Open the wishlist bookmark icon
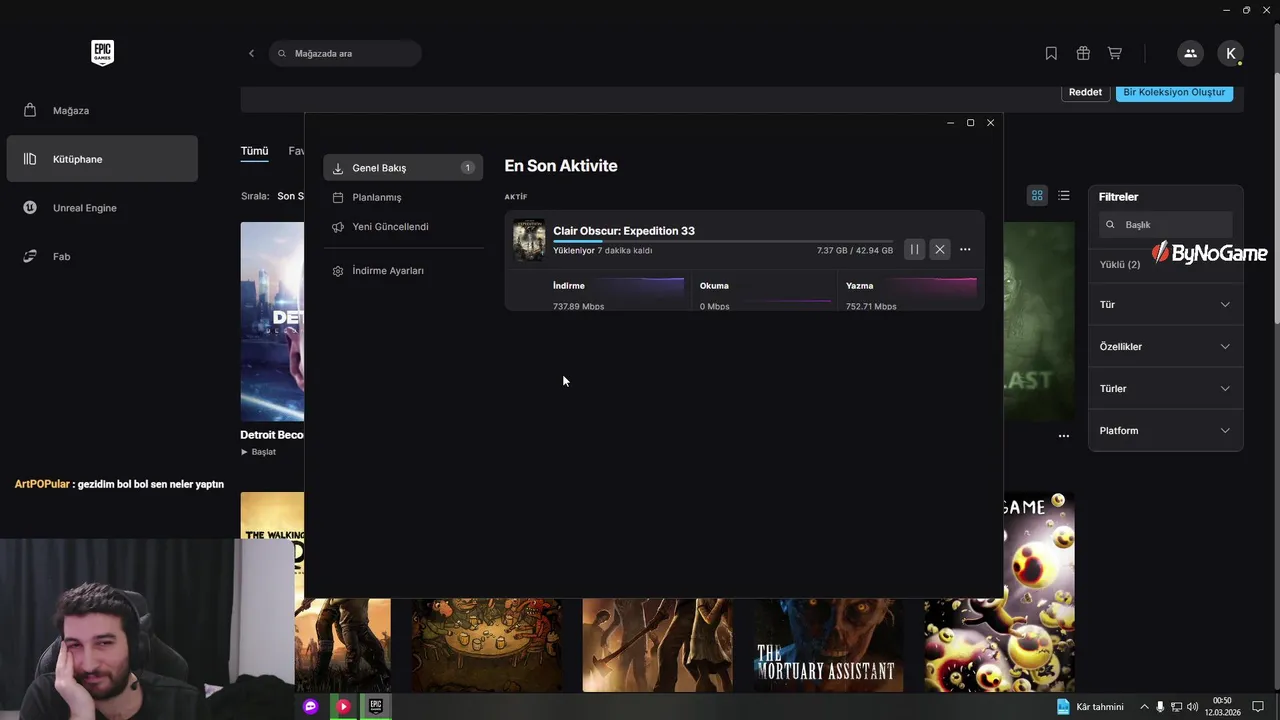The height and width of the screenshot is (720, 1280). tap(1051, 53)
